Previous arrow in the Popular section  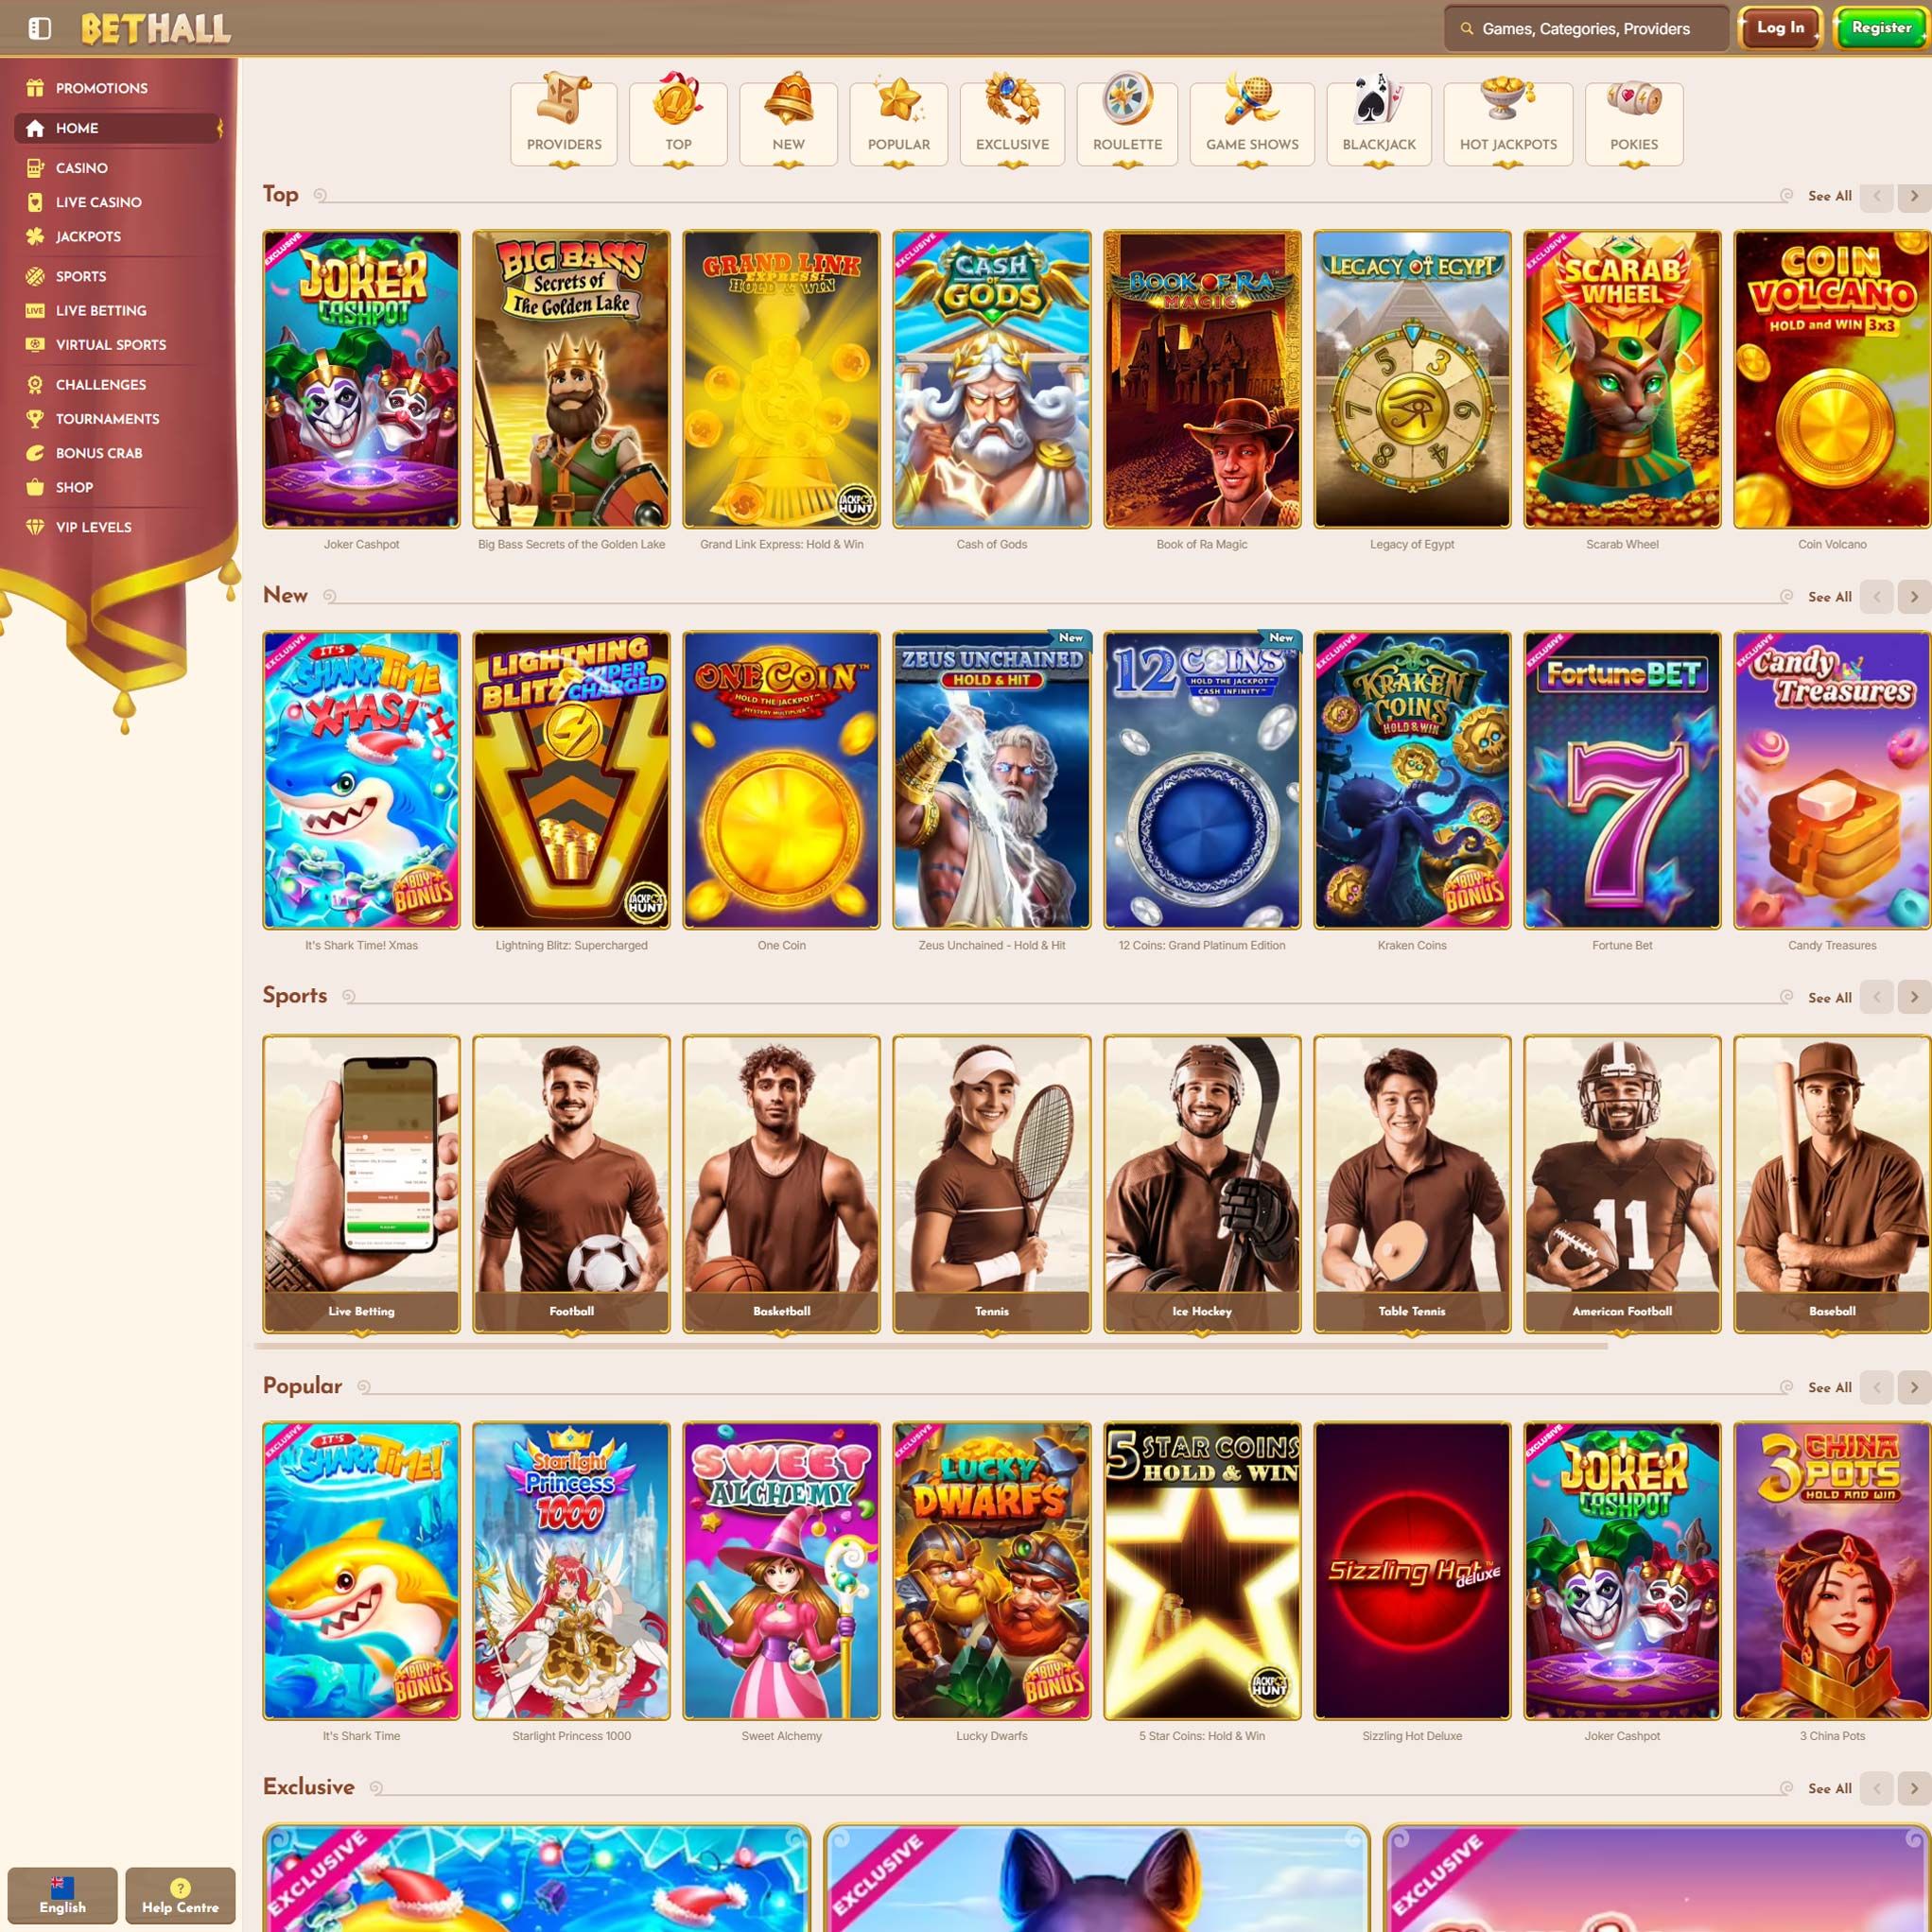(1876, 1388)
